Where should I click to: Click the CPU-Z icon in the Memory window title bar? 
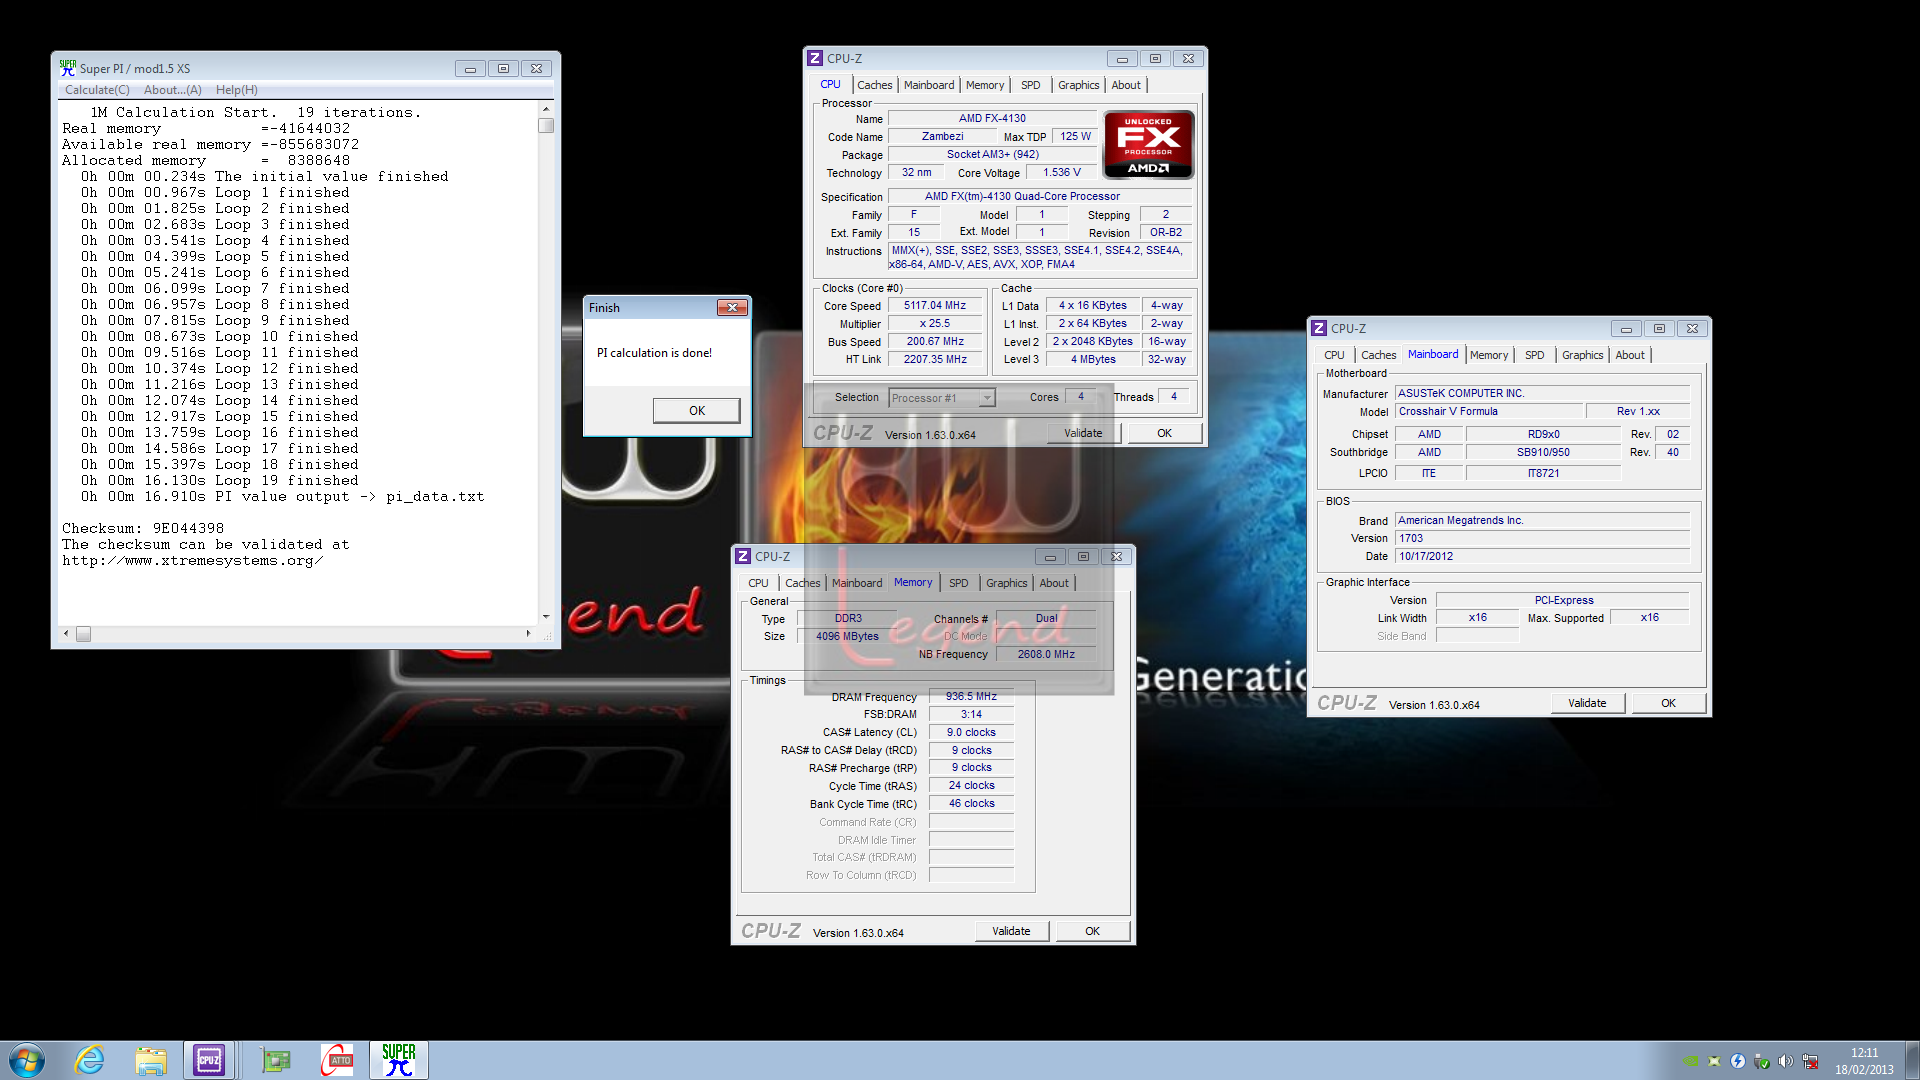(x=743, y=557)
